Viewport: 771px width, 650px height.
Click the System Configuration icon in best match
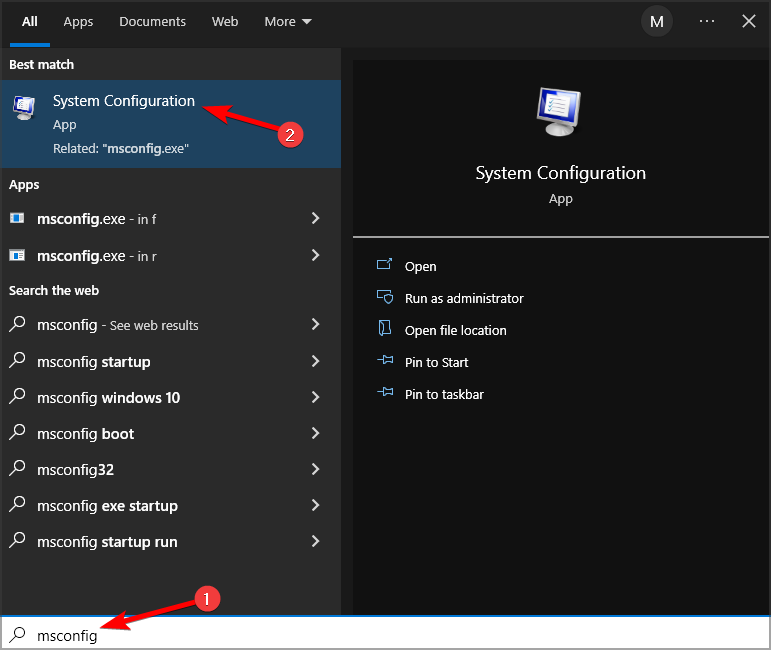[24, 108]
